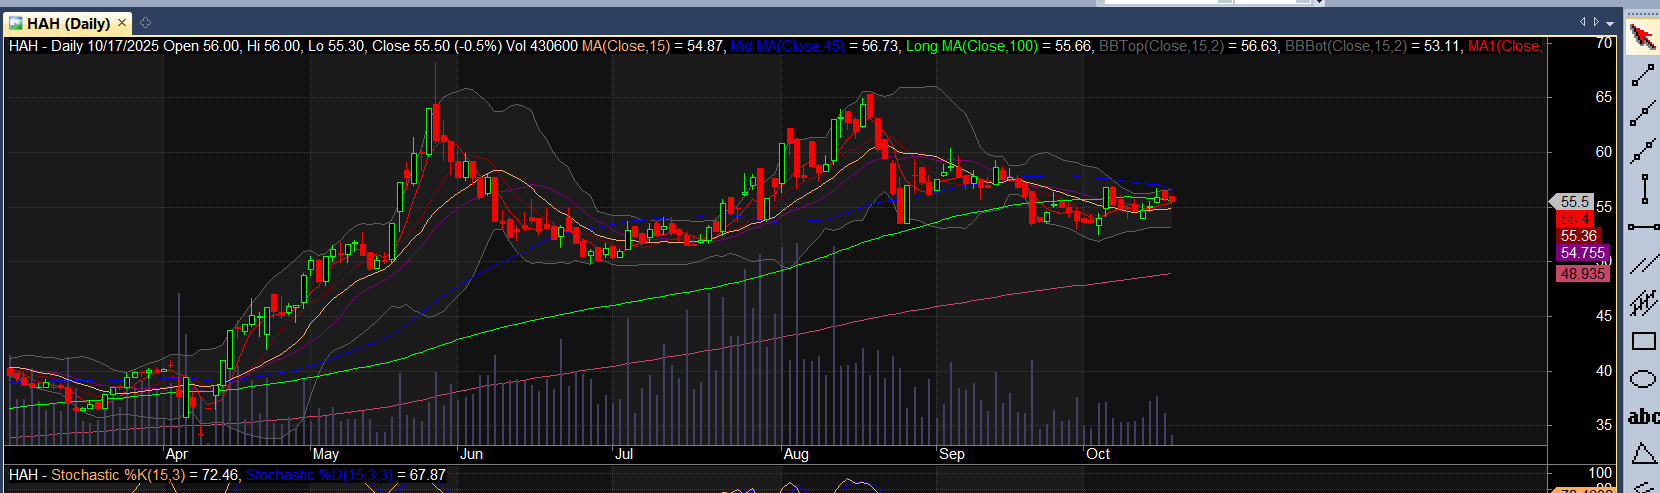Select the regression channel tool
Image resolution: width=1660 pixels, height=493 pixels.
pos(1642,303)
